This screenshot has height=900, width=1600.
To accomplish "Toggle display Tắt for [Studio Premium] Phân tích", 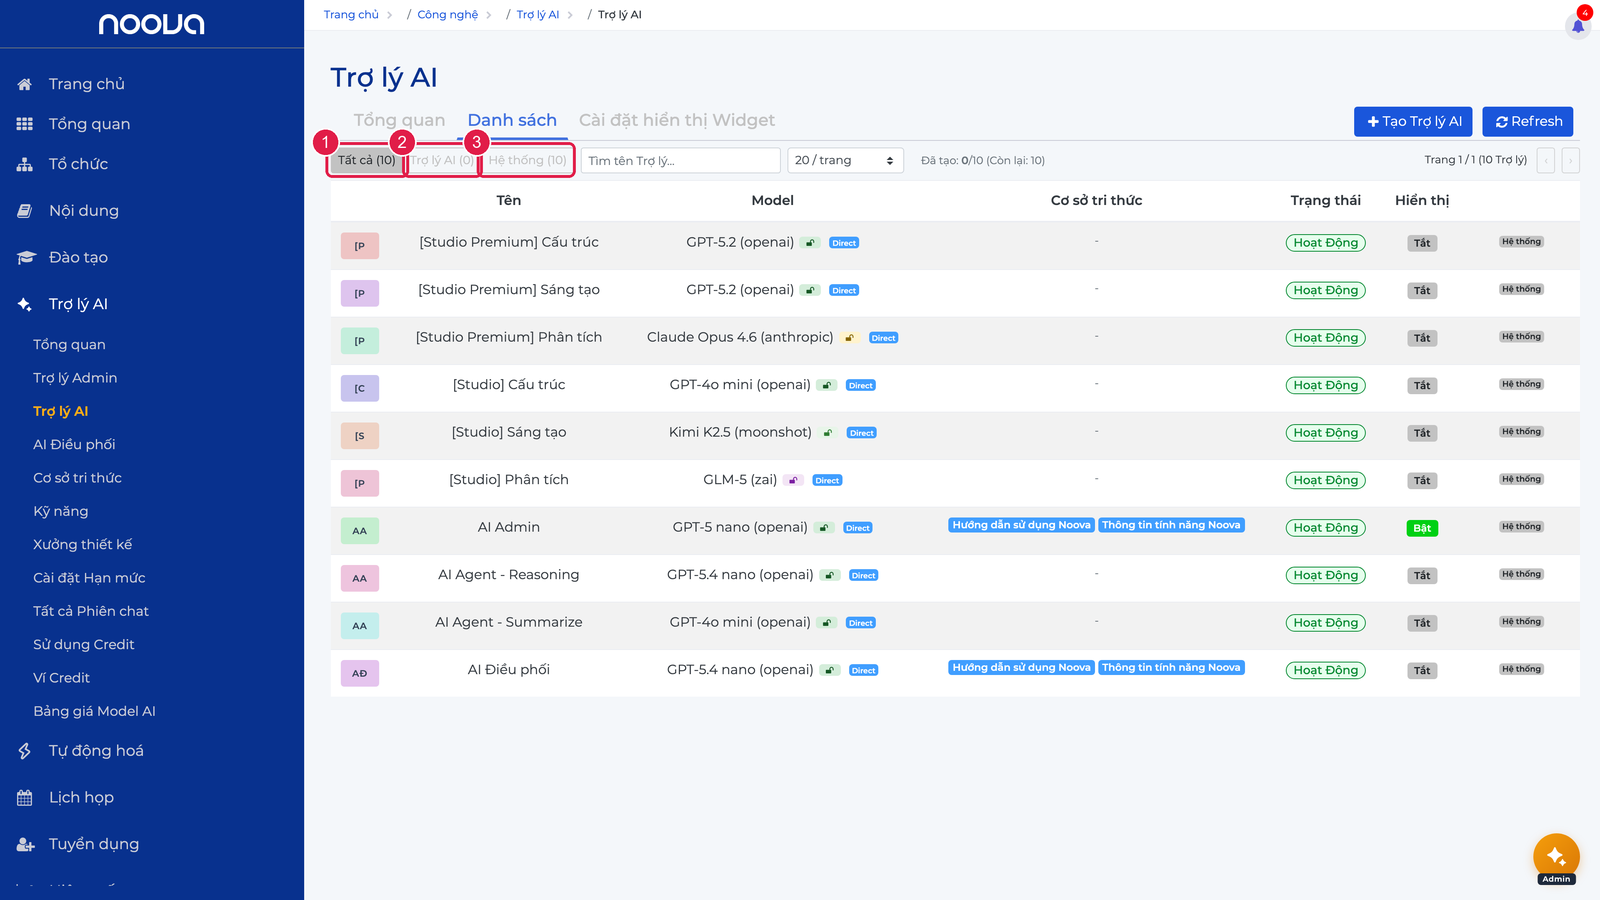I will click(1422, 338).
